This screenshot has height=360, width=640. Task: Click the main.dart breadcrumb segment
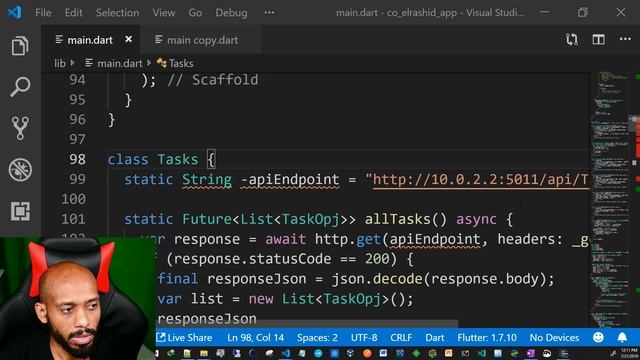pos(120,63)
